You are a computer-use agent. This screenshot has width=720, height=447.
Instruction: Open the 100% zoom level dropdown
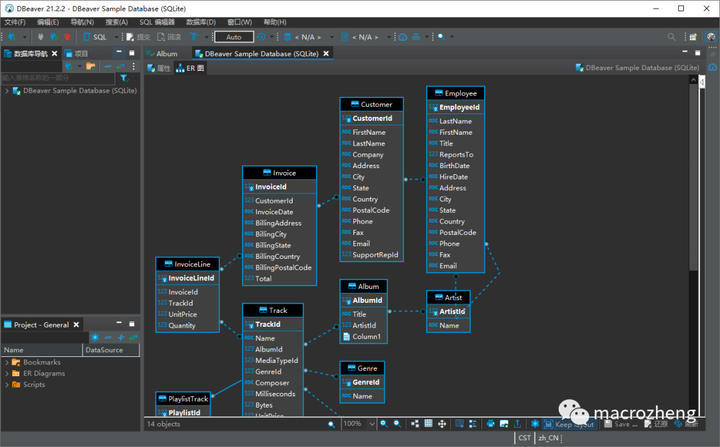[371, 424]
